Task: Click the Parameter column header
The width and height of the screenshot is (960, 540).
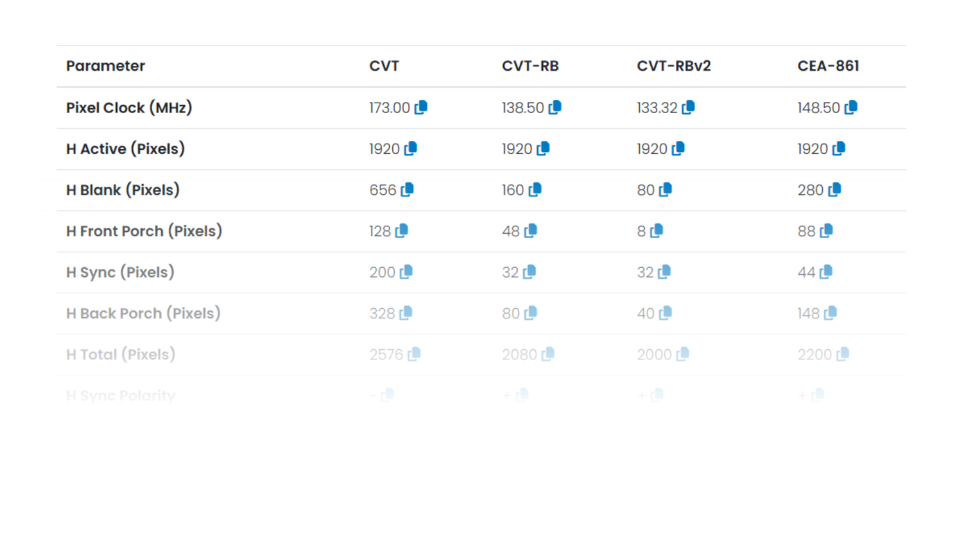Action: [105, 66]
